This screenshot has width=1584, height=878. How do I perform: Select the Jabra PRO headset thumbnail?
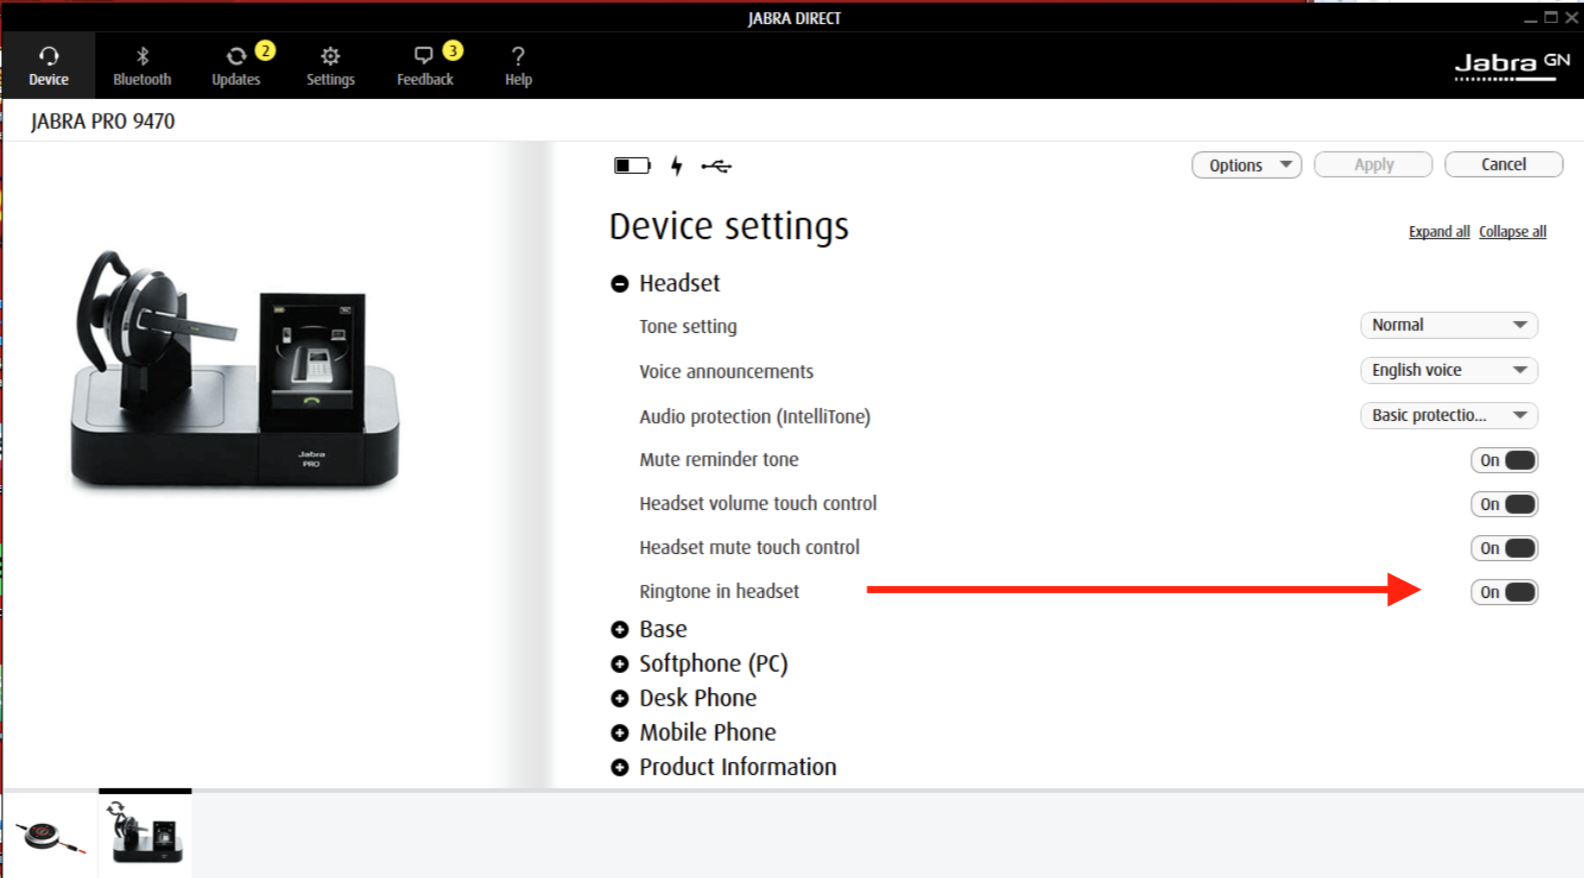145,833
